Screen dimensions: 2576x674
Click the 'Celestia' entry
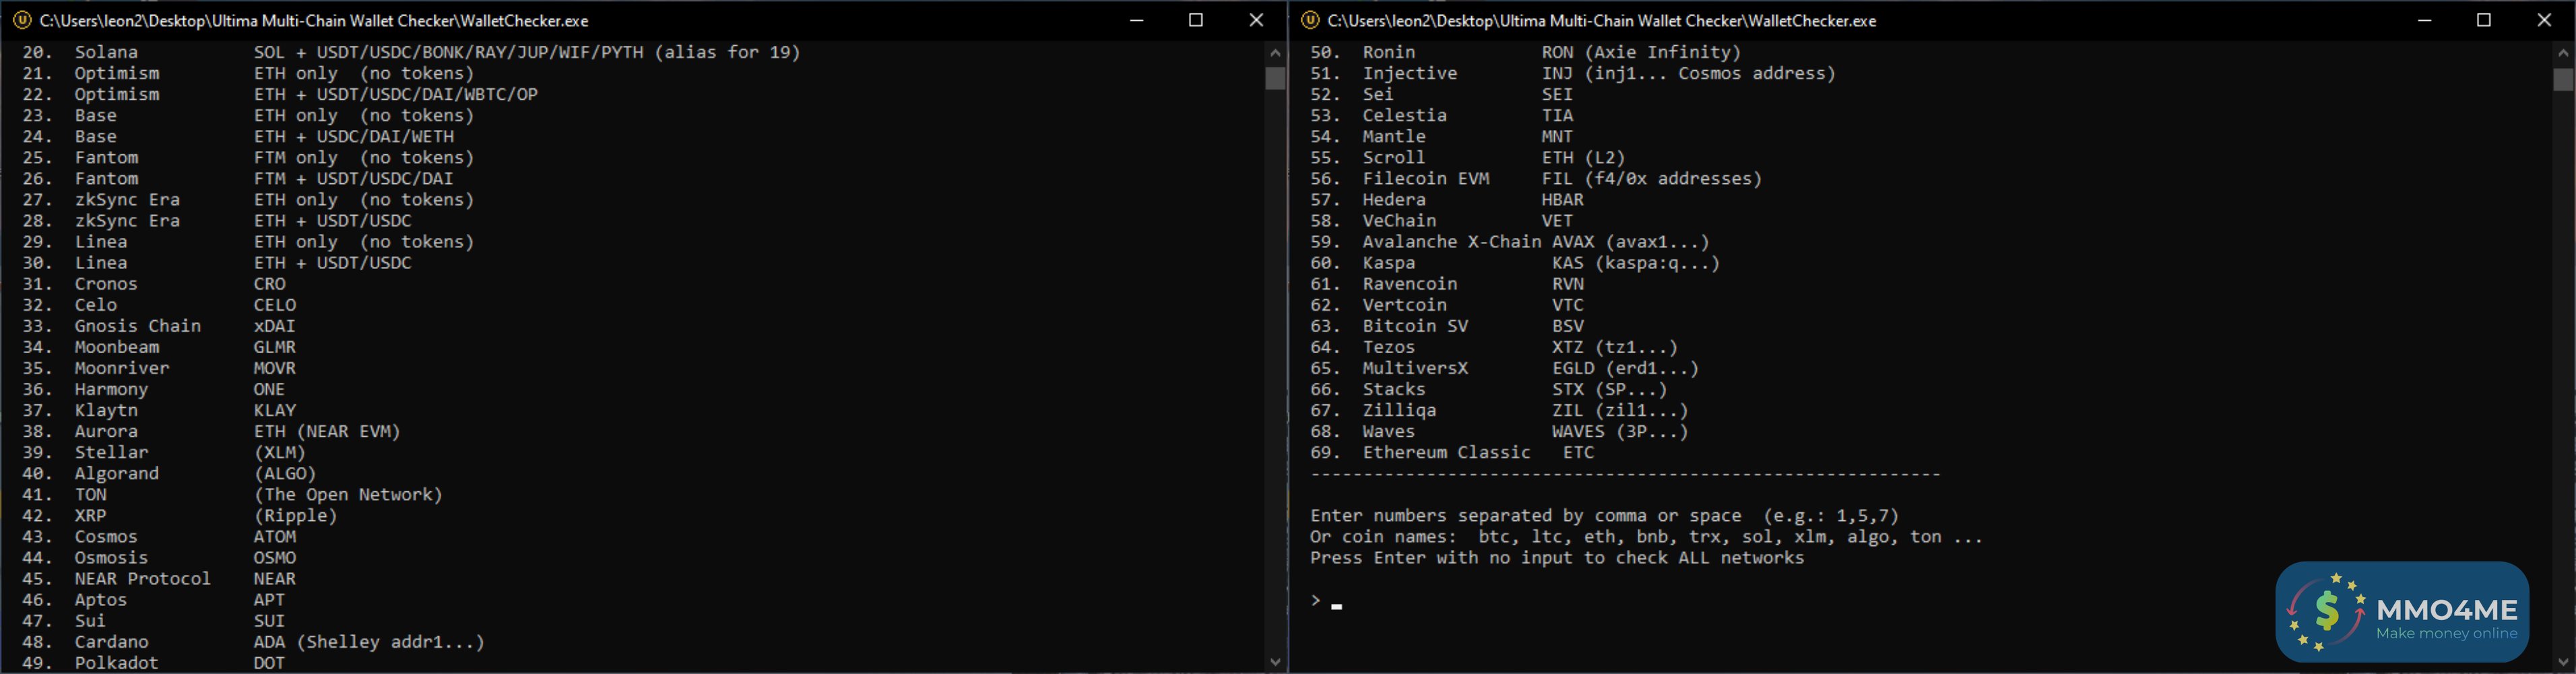pyautogui.click(x=1405, y=115)
